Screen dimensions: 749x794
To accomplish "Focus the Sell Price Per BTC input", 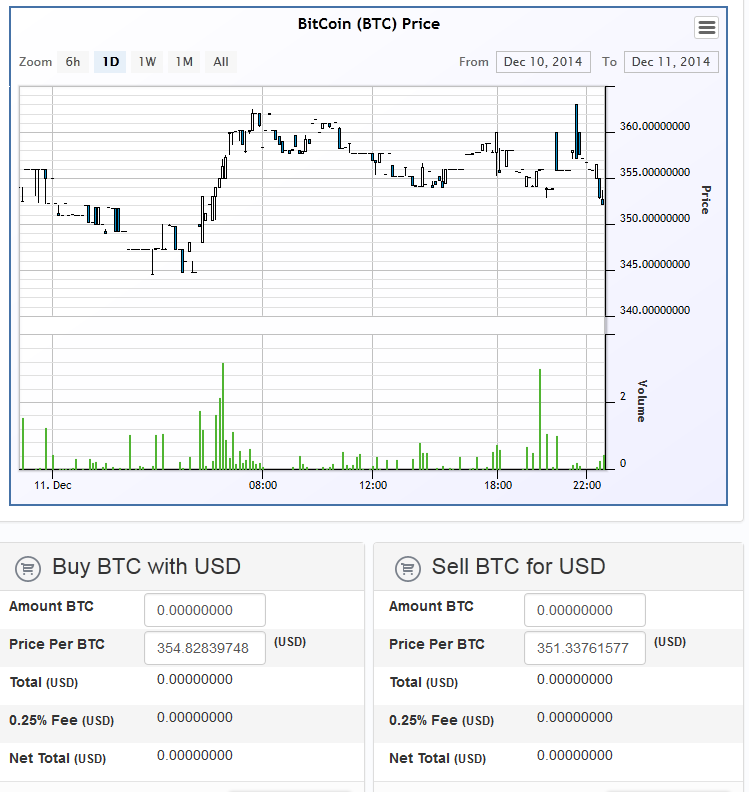I will 584,648.
